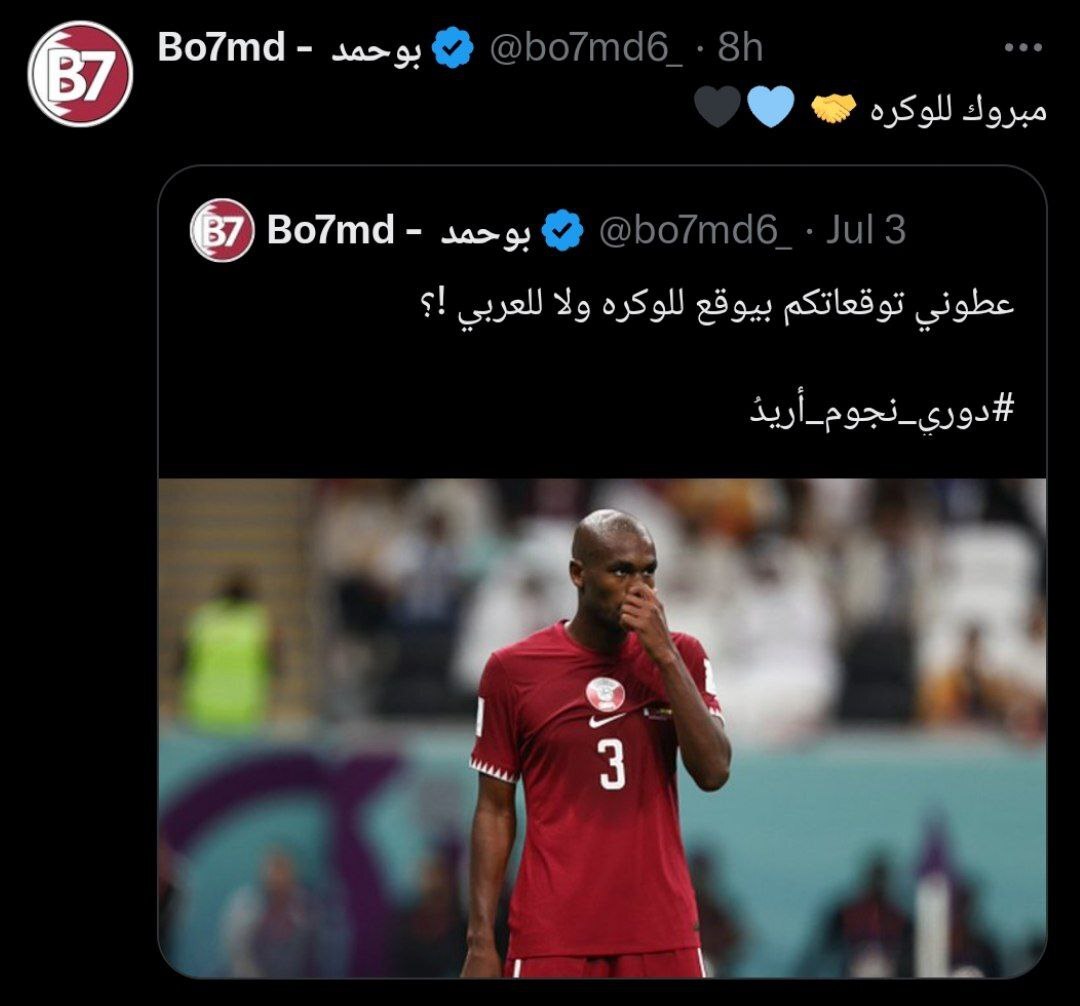
Task: Click the blue verified badge beside 8h tweet
Action: (453, 49)
